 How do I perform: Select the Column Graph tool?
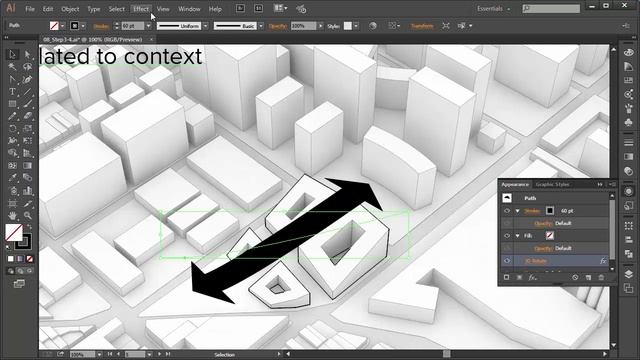point(27,191)
